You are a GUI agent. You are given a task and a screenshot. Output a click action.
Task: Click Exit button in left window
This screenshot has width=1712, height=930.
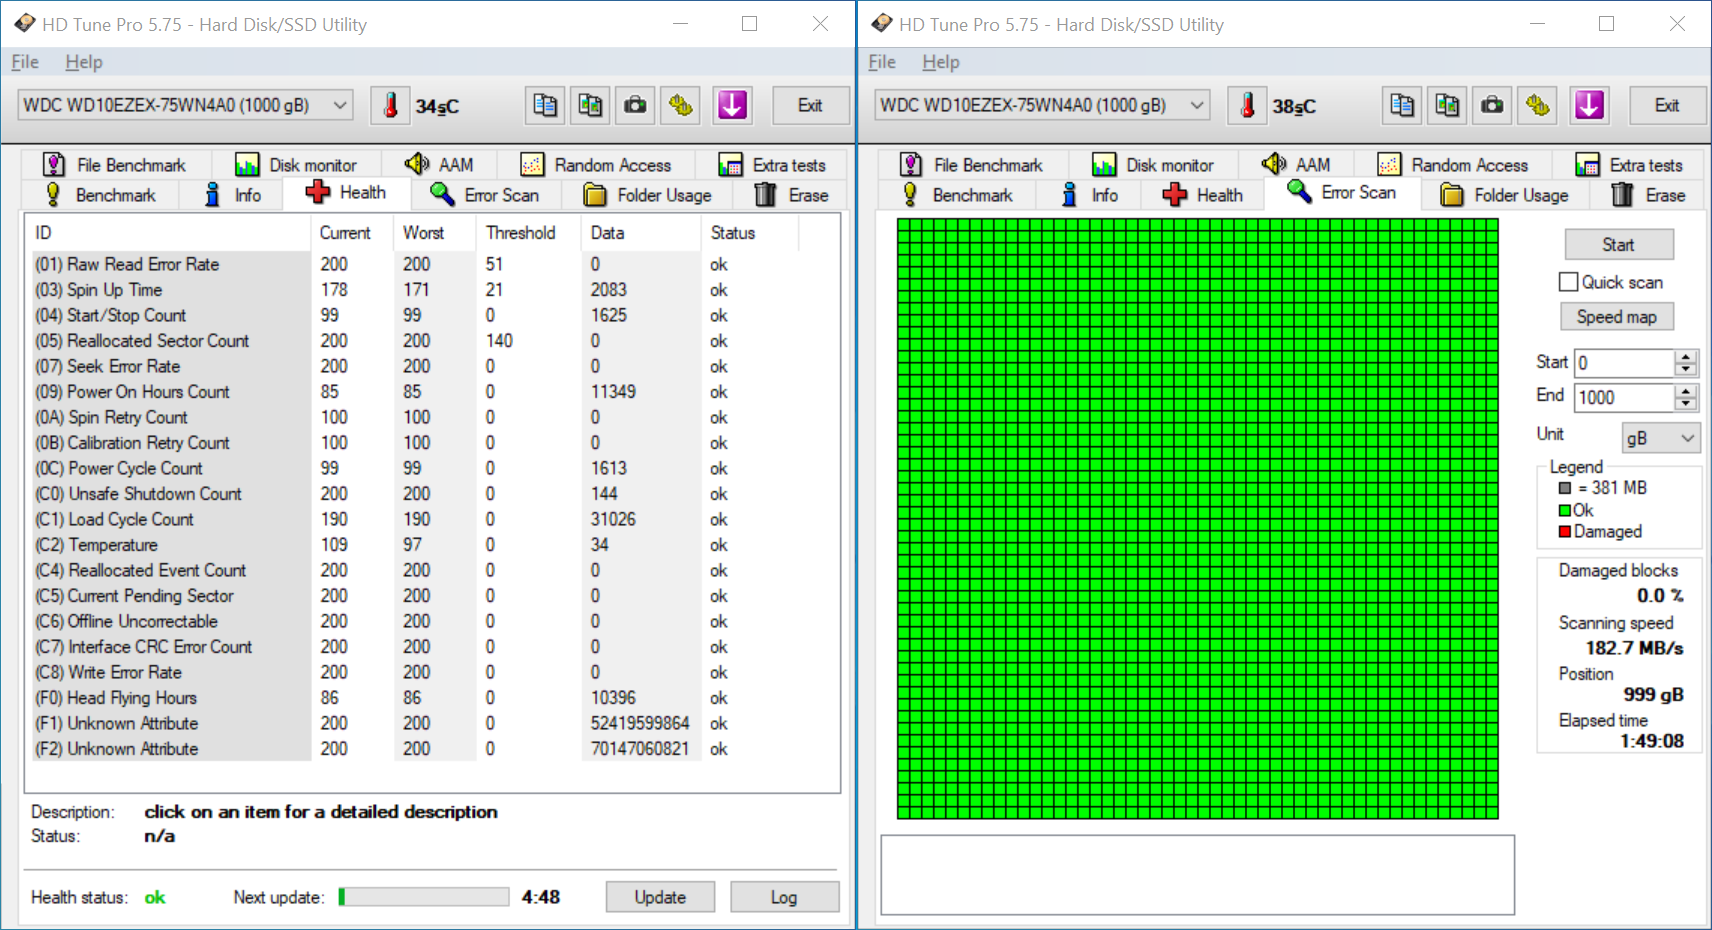coord(810,105)
